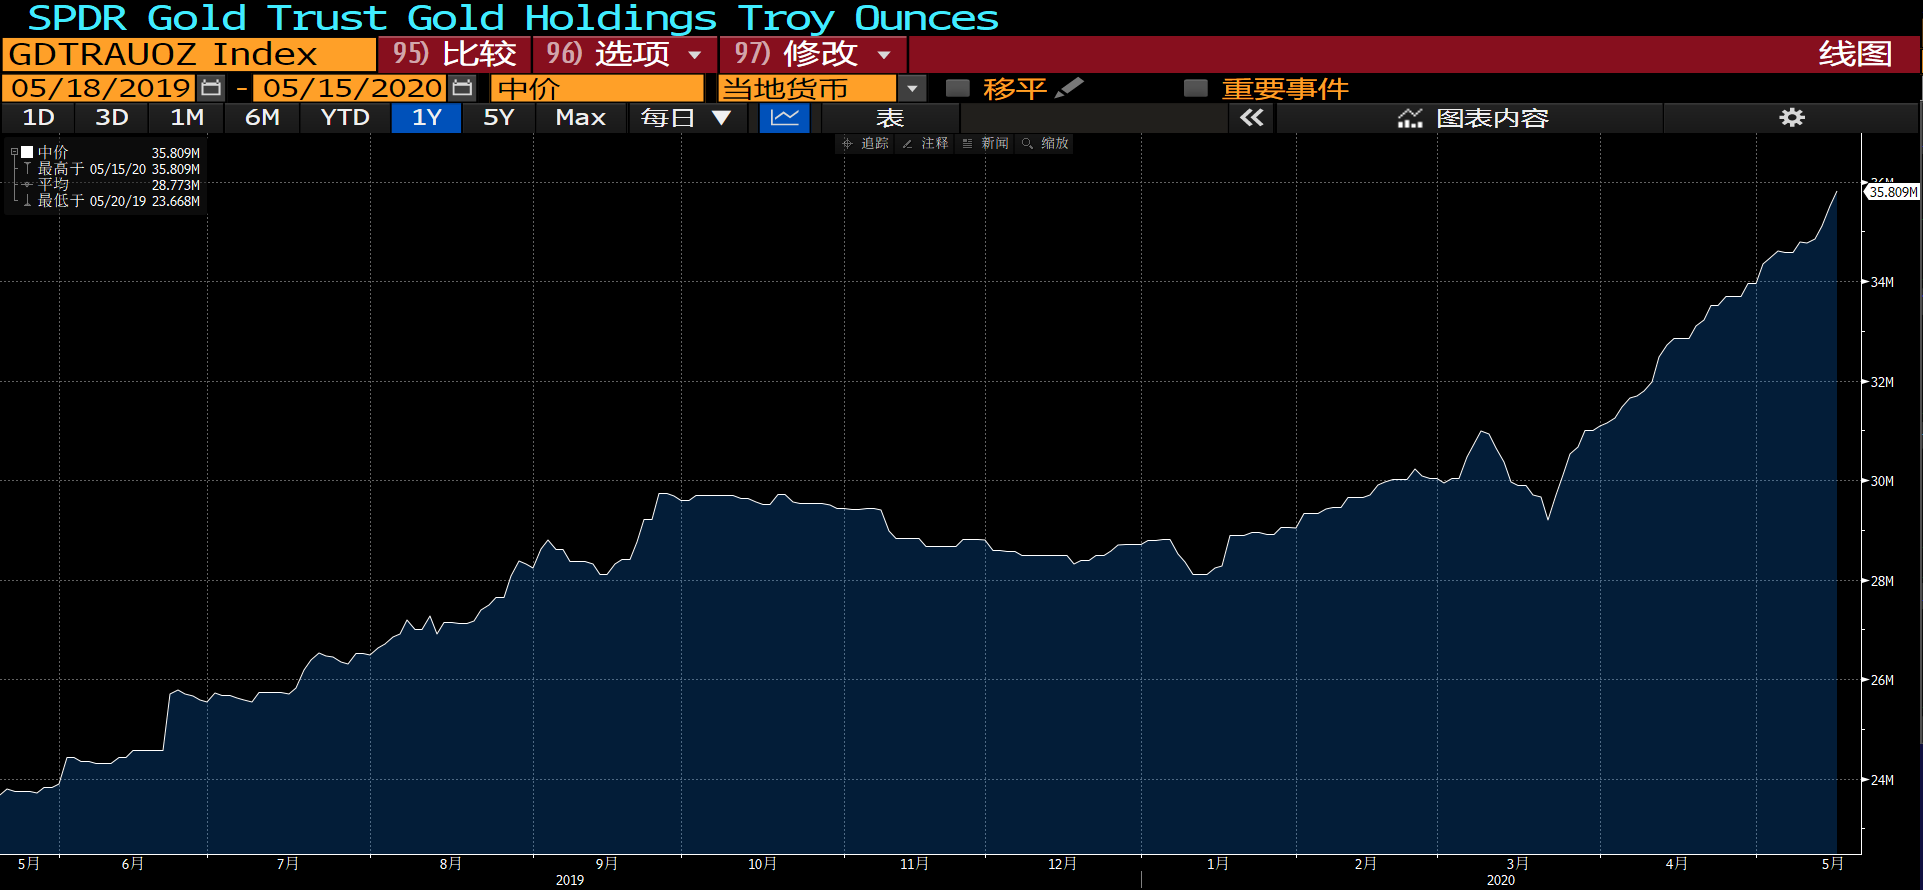Click the 中价 price type field
The height and width of the screenshot is (890, 1923).
pos(598,88)
